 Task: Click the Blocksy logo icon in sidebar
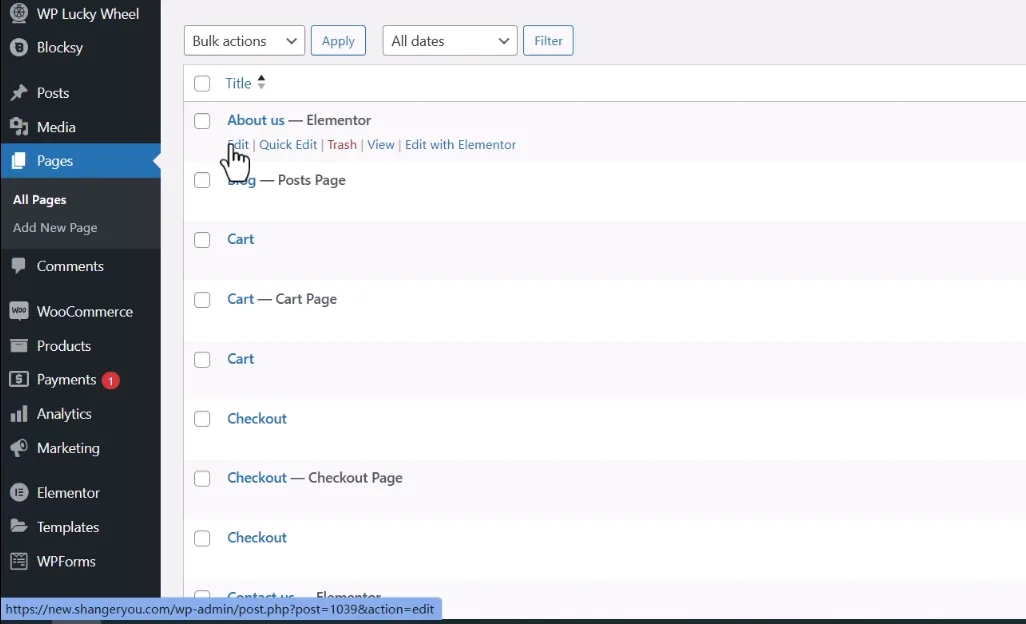19,47
